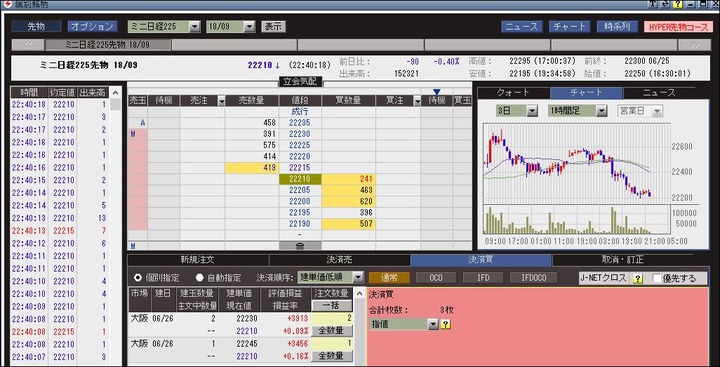
Task: Open help icon next to 指値 dropdown
Action: (x=446, y=324)
